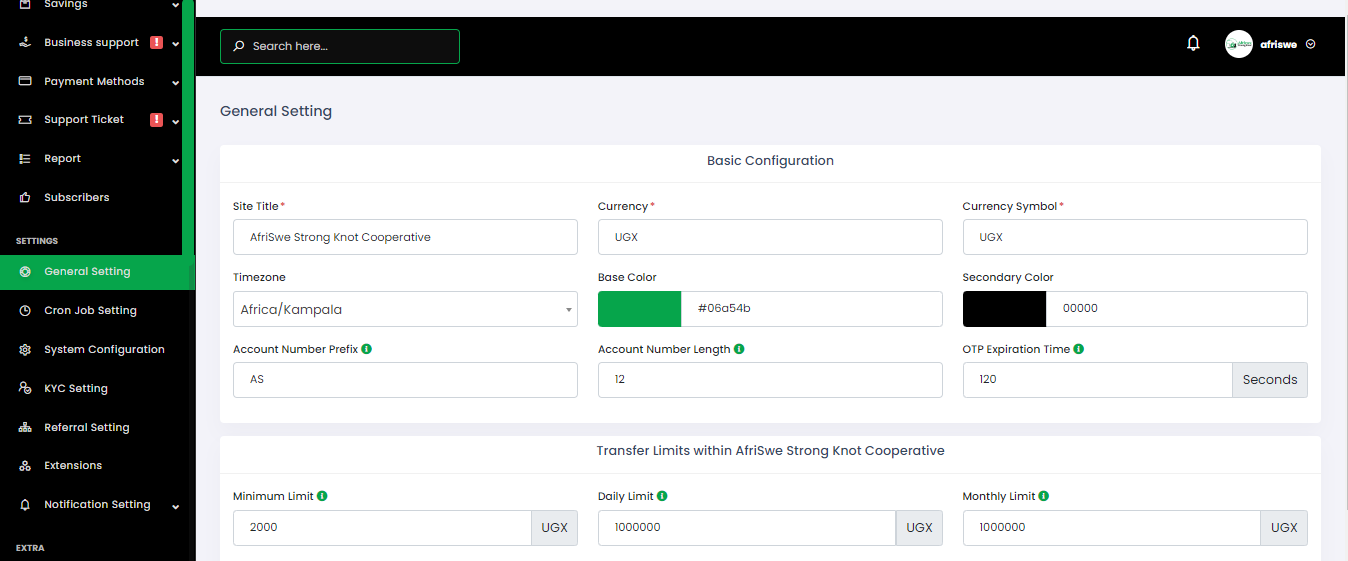
Task: Click the Report list icon
Action: 25,159
